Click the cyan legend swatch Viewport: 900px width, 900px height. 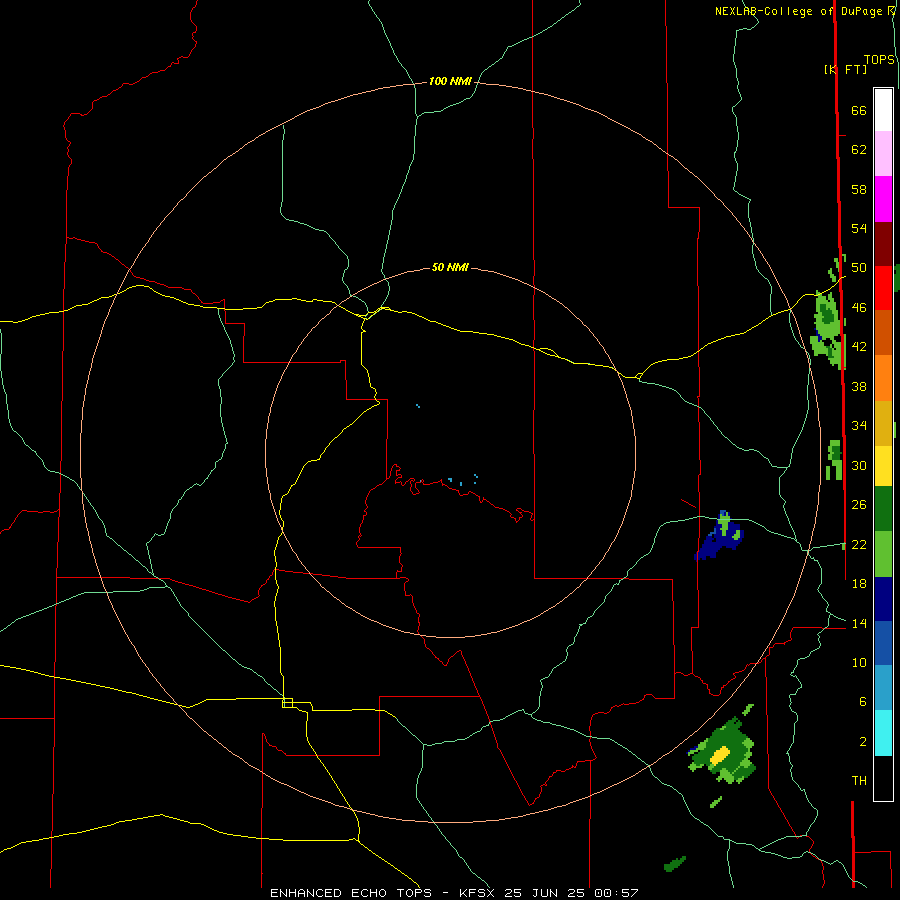pyautogui.click(x=883, y=733)
